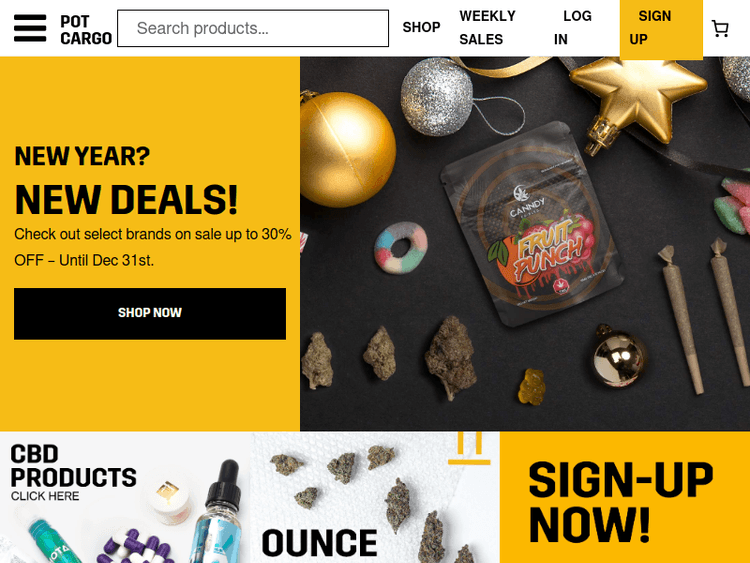
Task: Open the Ounce promotional banner
Action: click(x=375, y=497)
